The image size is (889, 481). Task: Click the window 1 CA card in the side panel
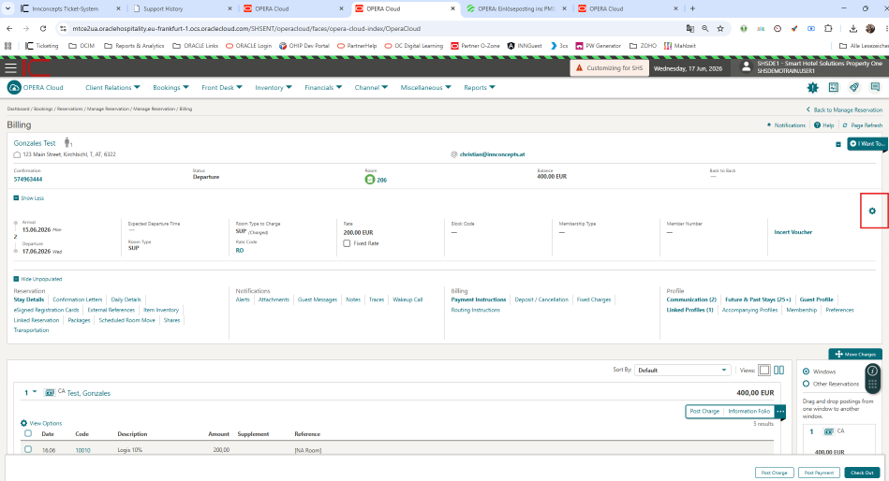tap(837, 441)
